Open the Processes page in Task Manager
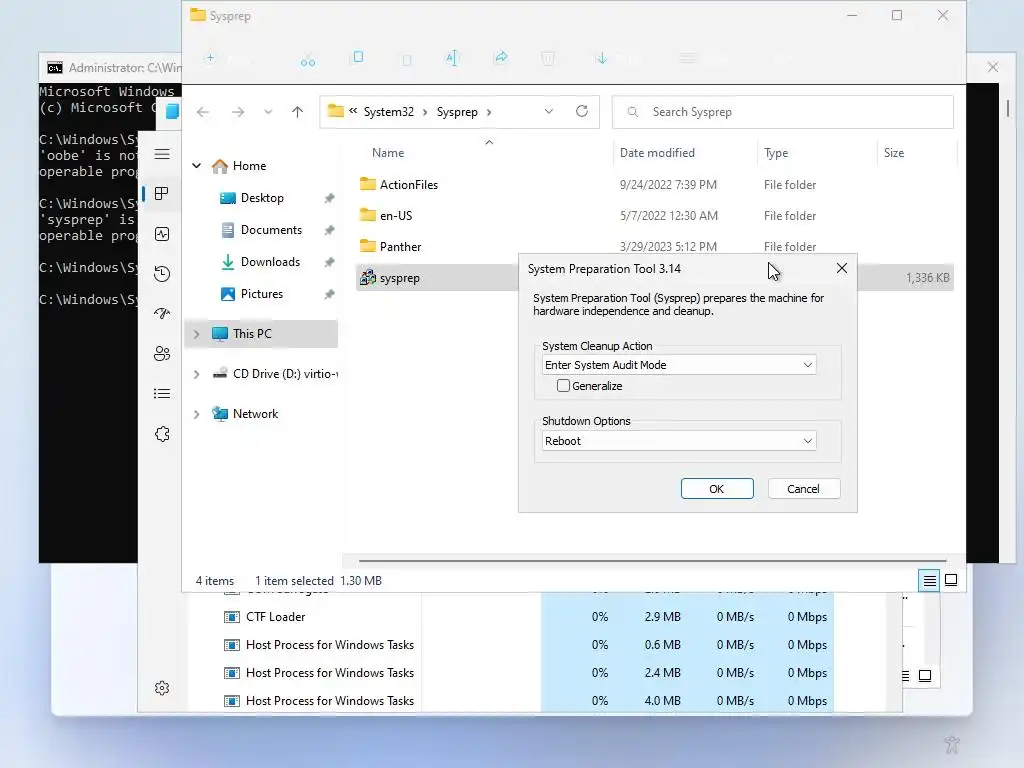This screenshot has height=768, width=1024. pyautogui.click(x=161, y=194)
